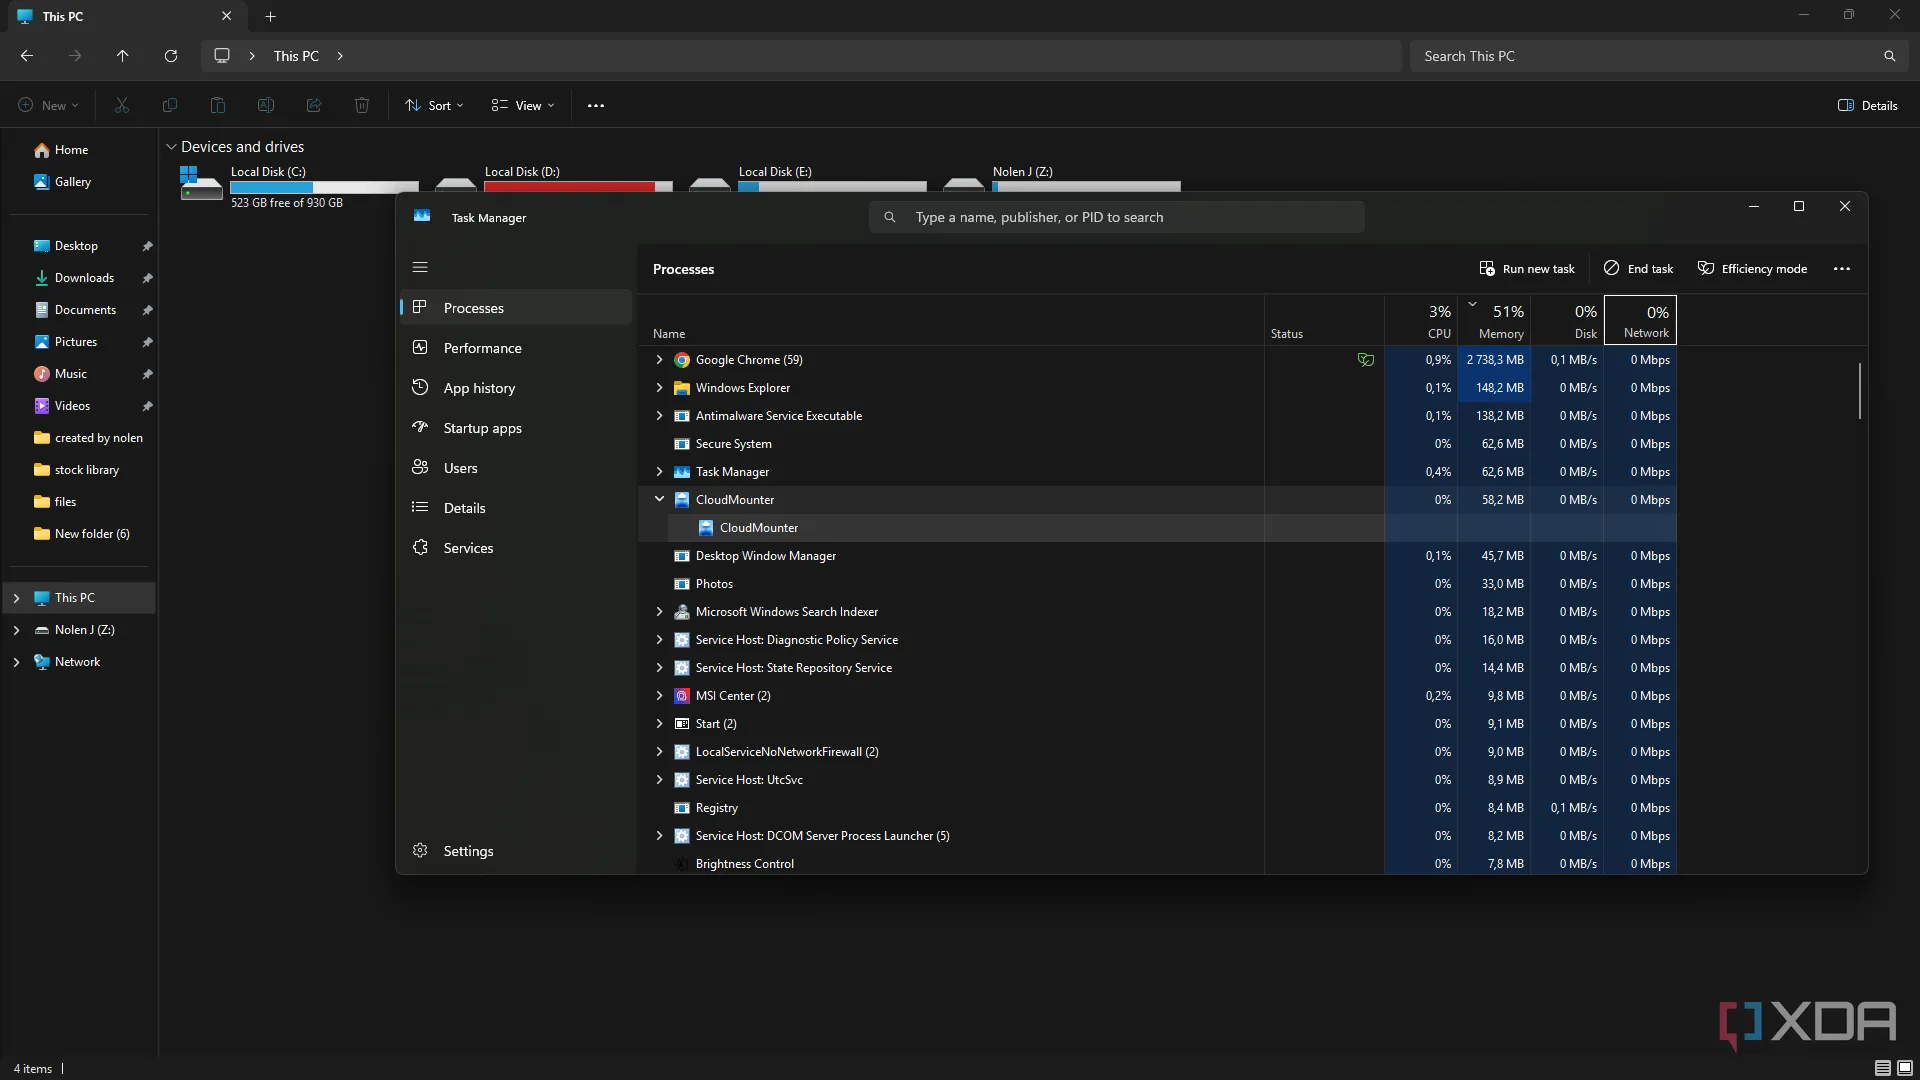Open the Details tab in Task Manager
The image size is (1920, 1080).
[515, 508]
